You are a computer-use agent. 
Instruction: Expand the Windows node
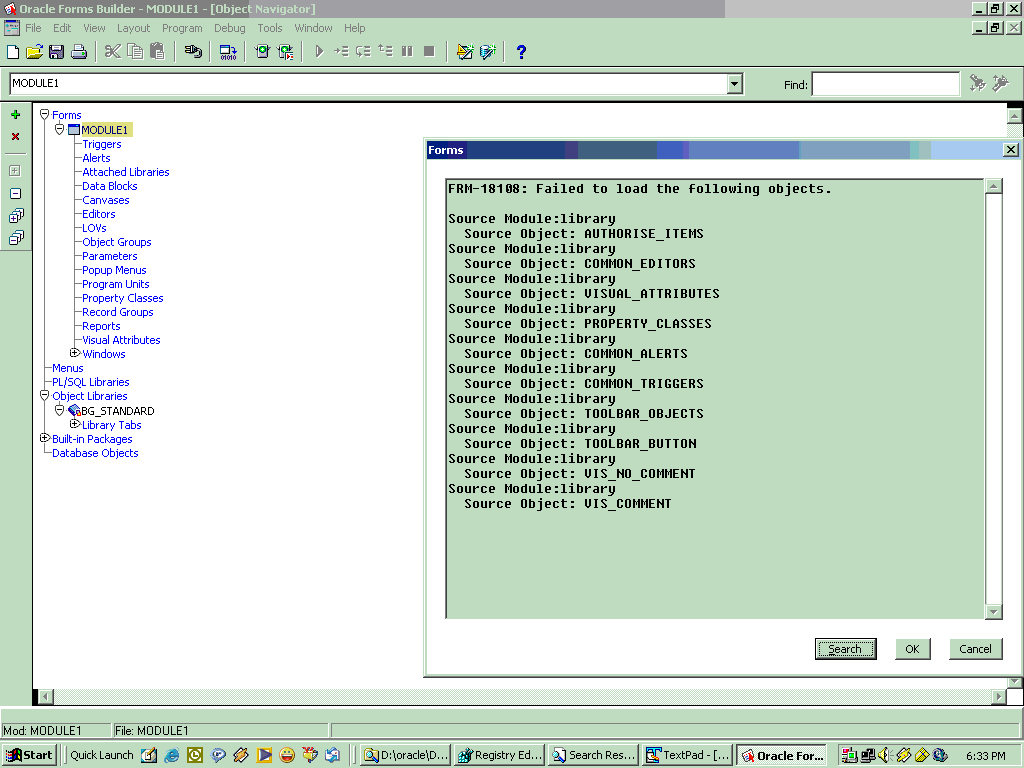click(74, 353)
